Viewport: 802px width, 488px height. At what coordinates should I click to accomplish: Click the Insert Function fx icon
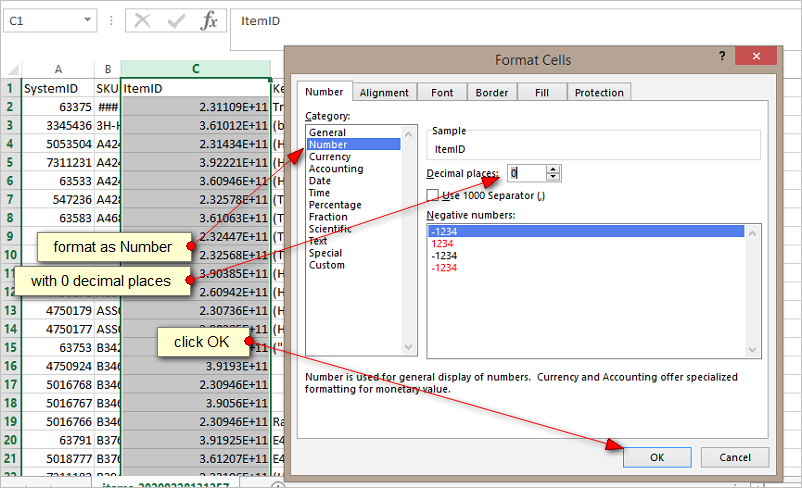click(209, 21)
